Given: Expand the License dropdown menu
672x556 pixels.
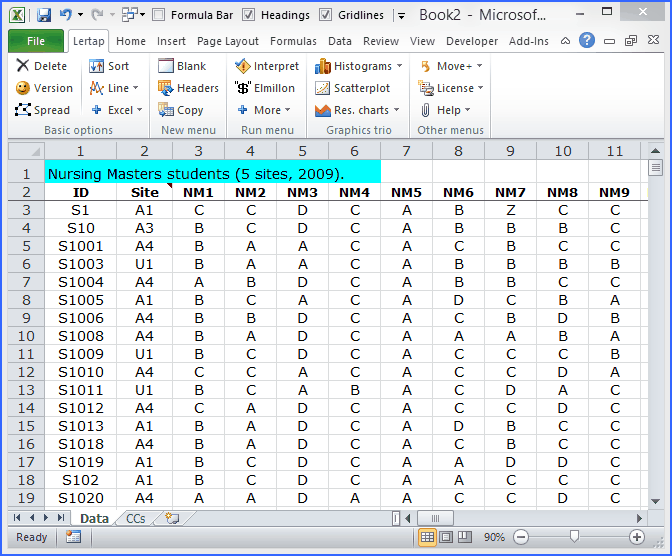Looking at the screenshot, I should click(480, 88).
